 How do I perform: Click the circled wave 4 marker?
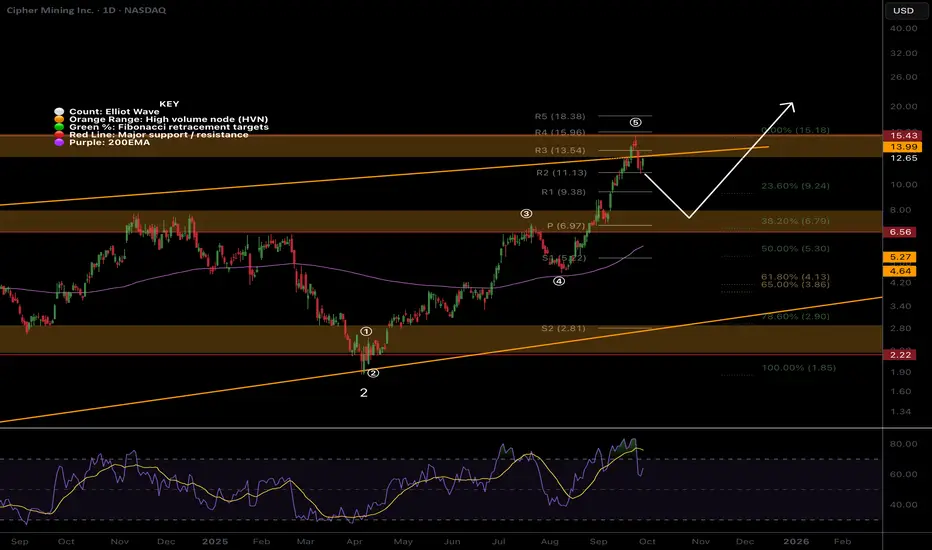pos(559,281)
